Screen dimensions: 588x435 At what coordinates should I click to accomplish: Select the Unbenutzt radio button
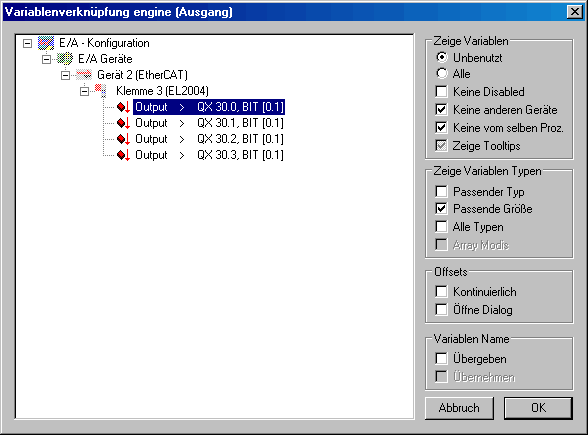(442, 57)
